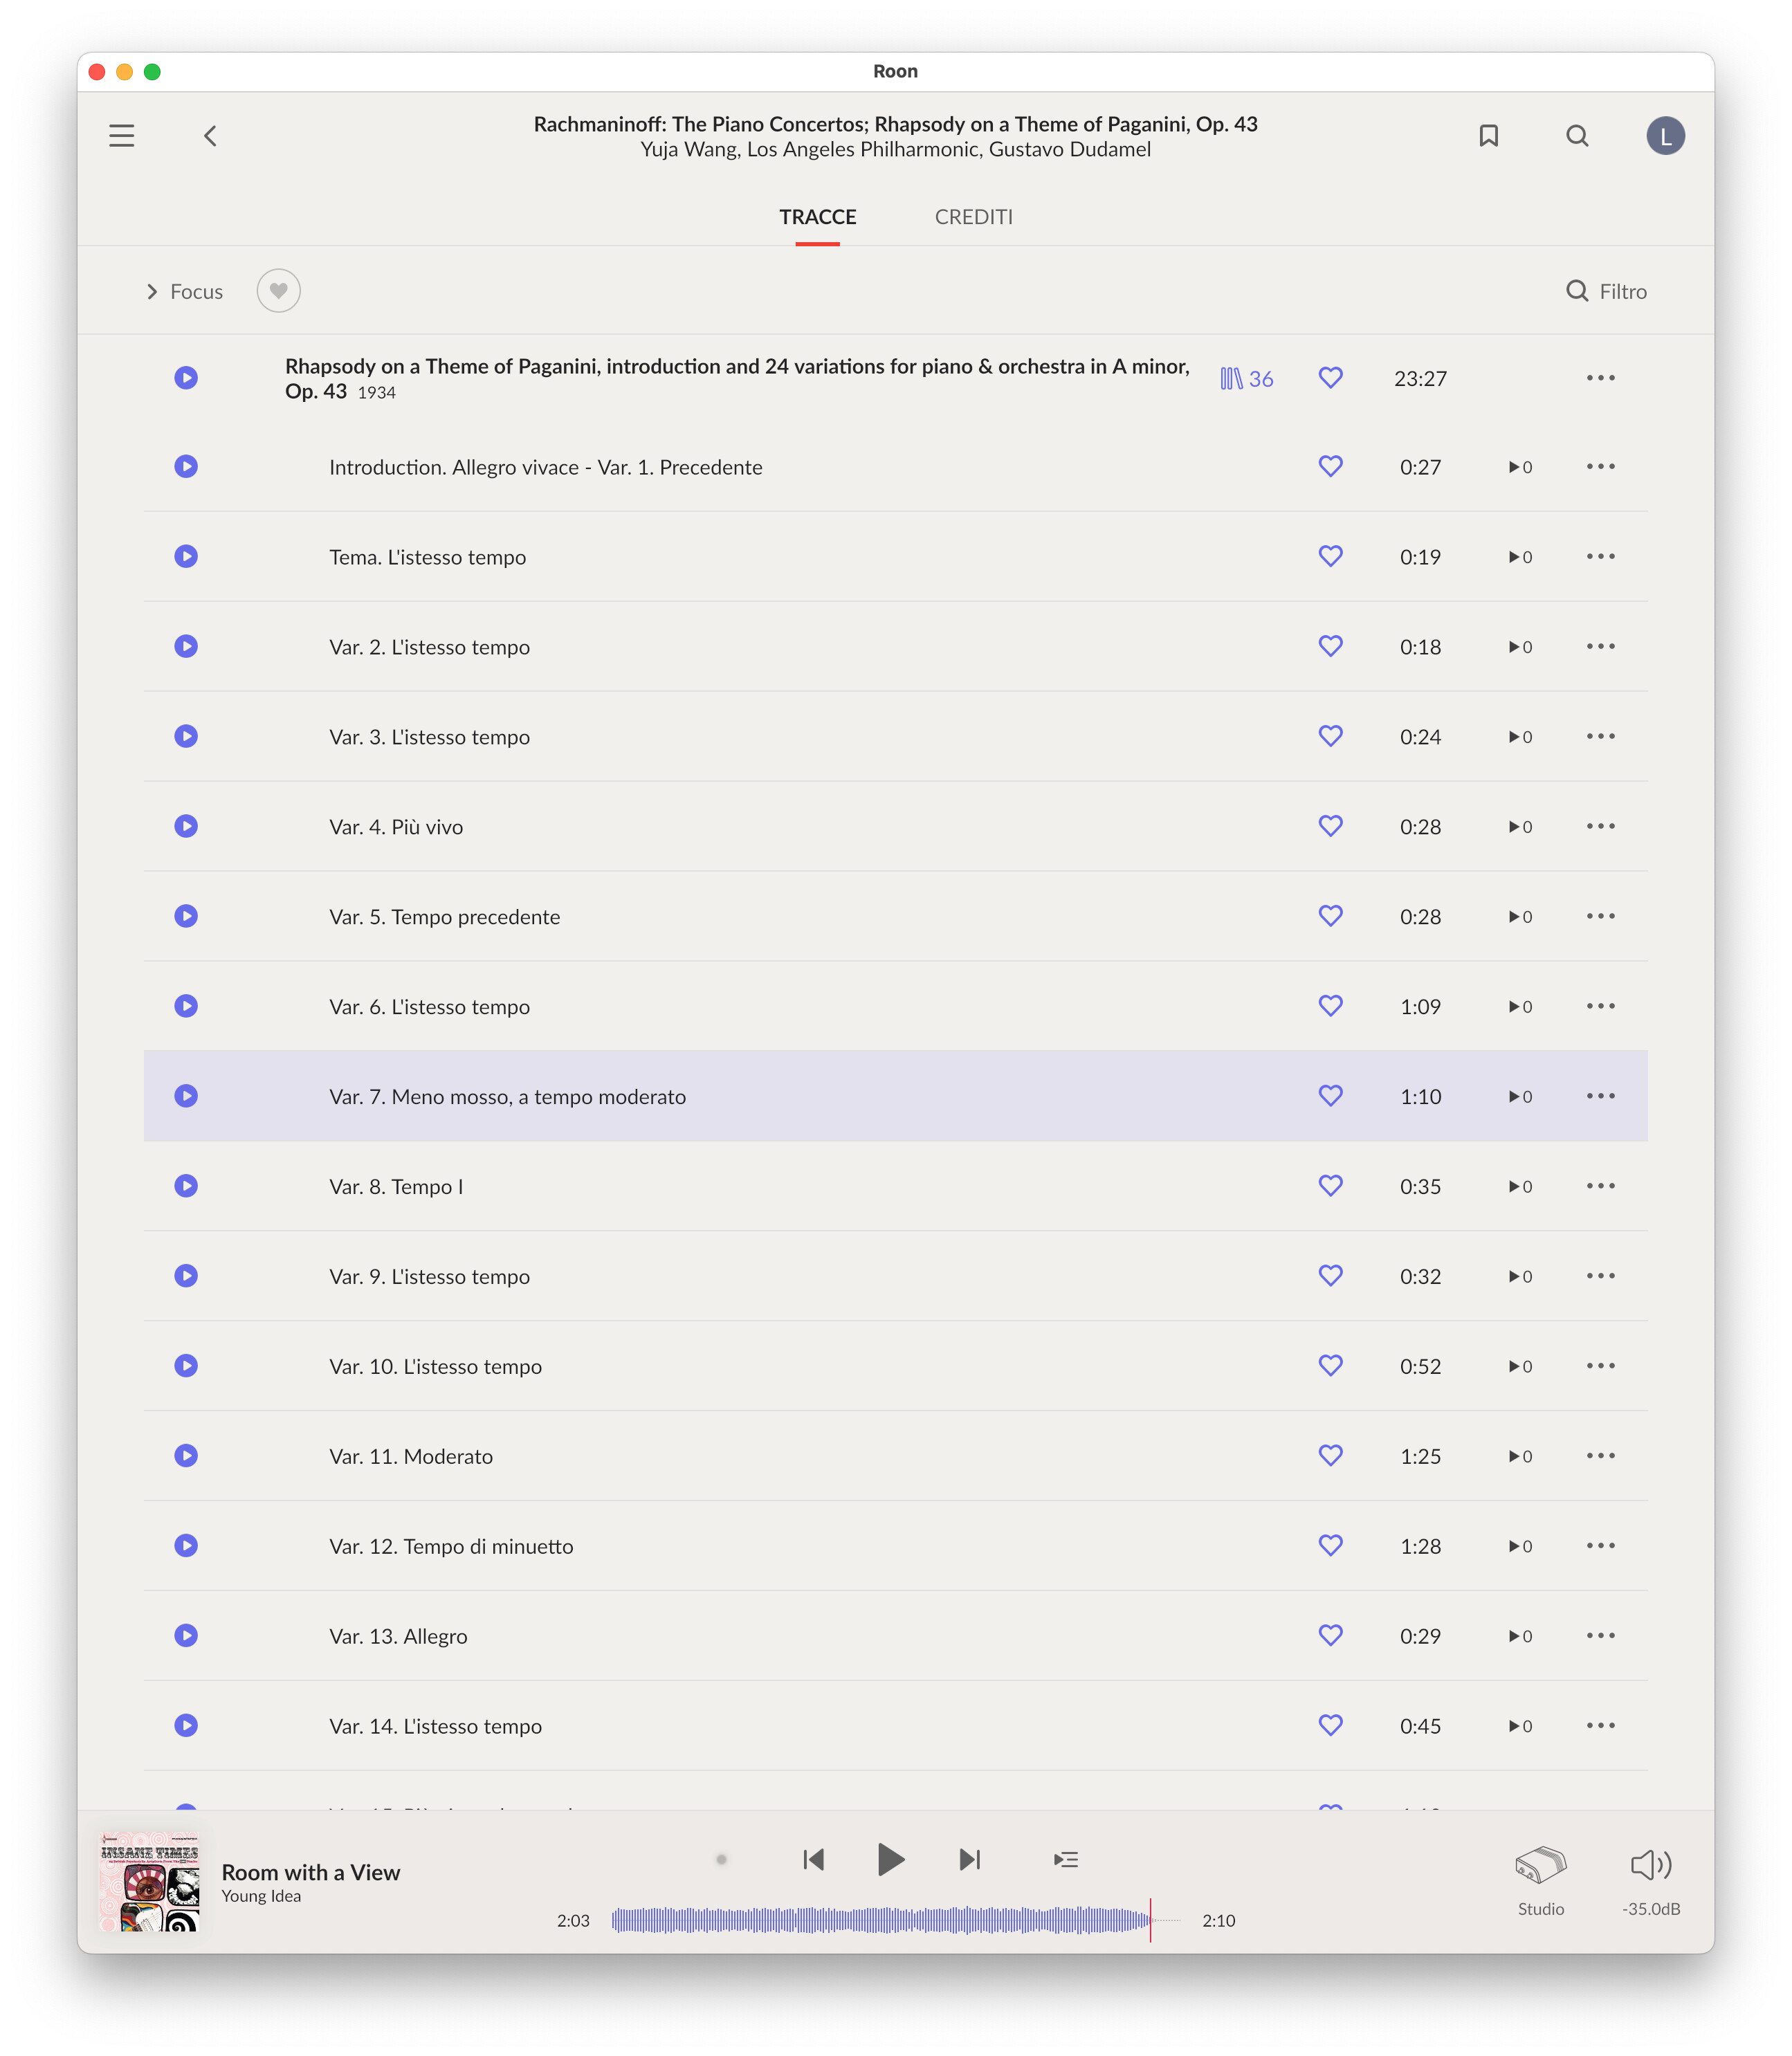Open more options for Var. 7 row

pyautogui.click(x=1600, y=1096)
